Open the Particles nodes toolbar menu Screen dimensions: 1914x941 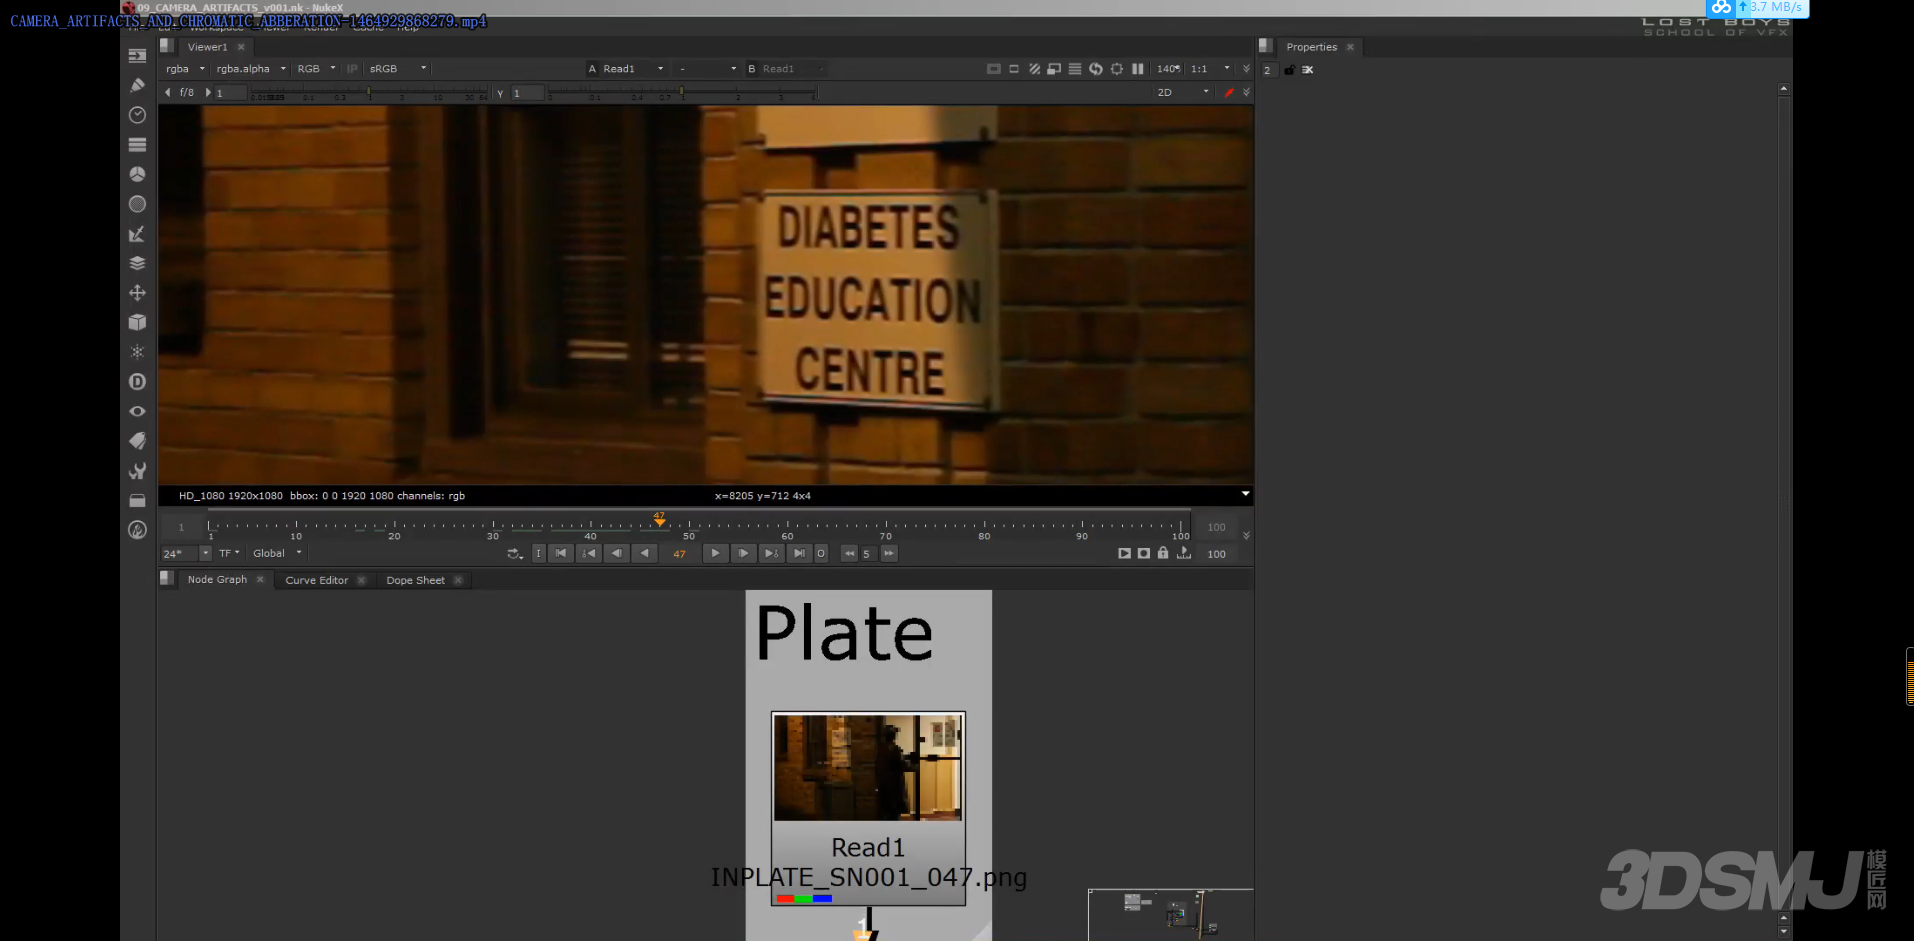coord(138,352)
